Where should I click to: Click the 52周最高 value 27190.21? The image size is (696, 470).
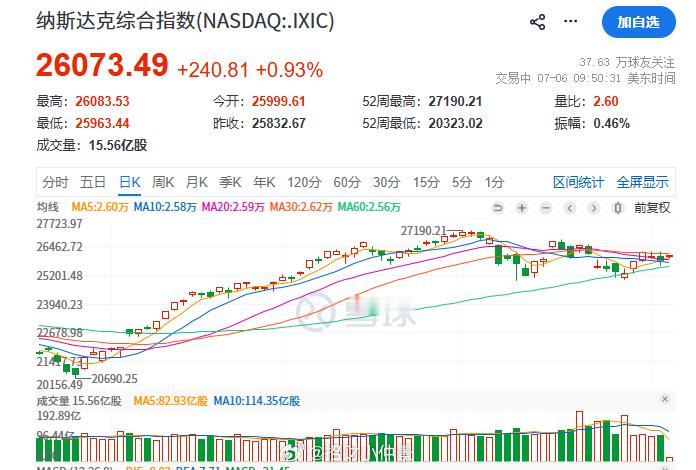455,101
